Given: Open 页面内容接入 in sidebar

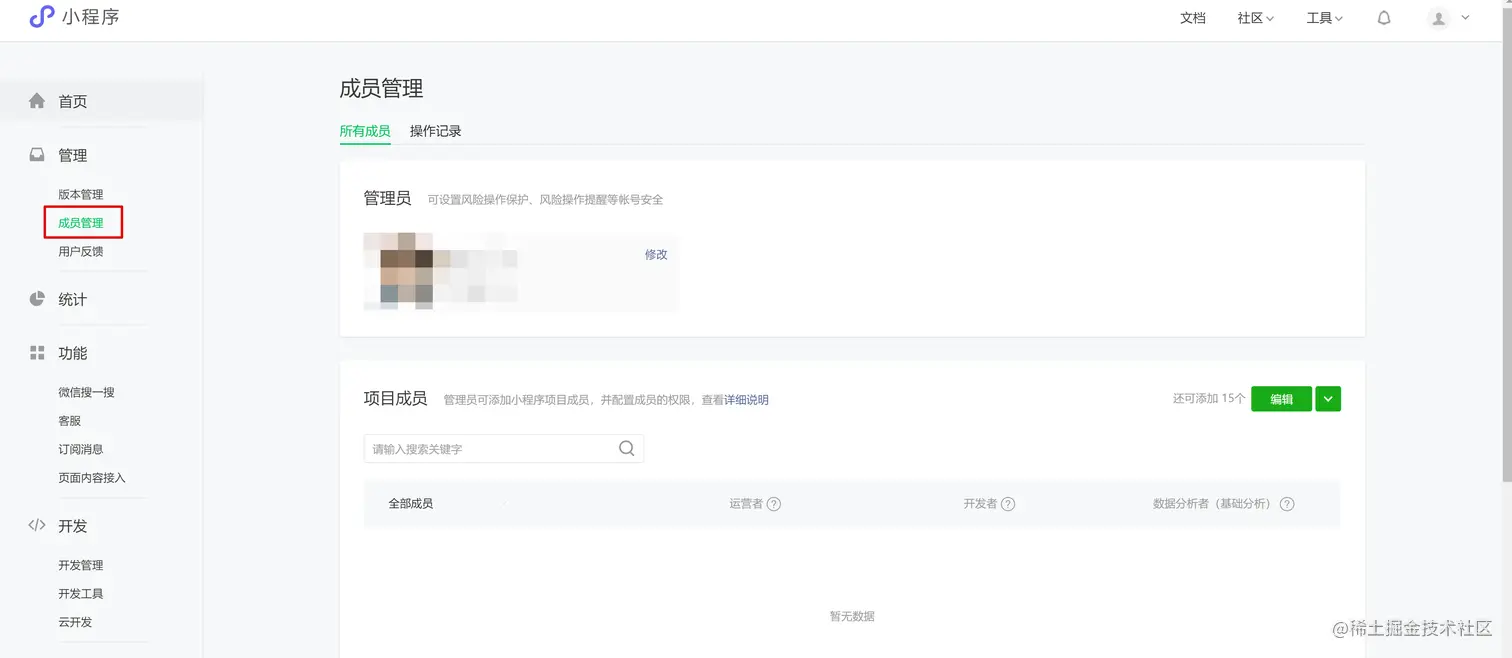Looking at the screenshot, I should click(92, 478).
